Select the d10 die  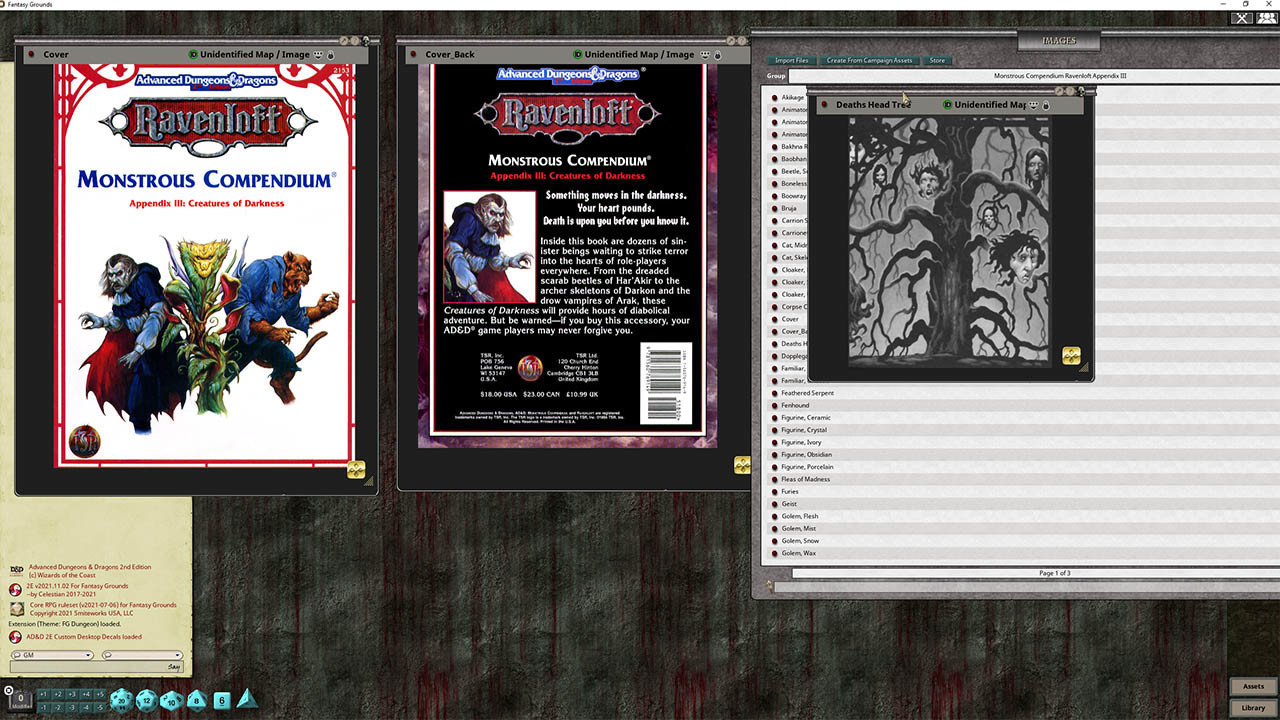[x=171, y=701]
